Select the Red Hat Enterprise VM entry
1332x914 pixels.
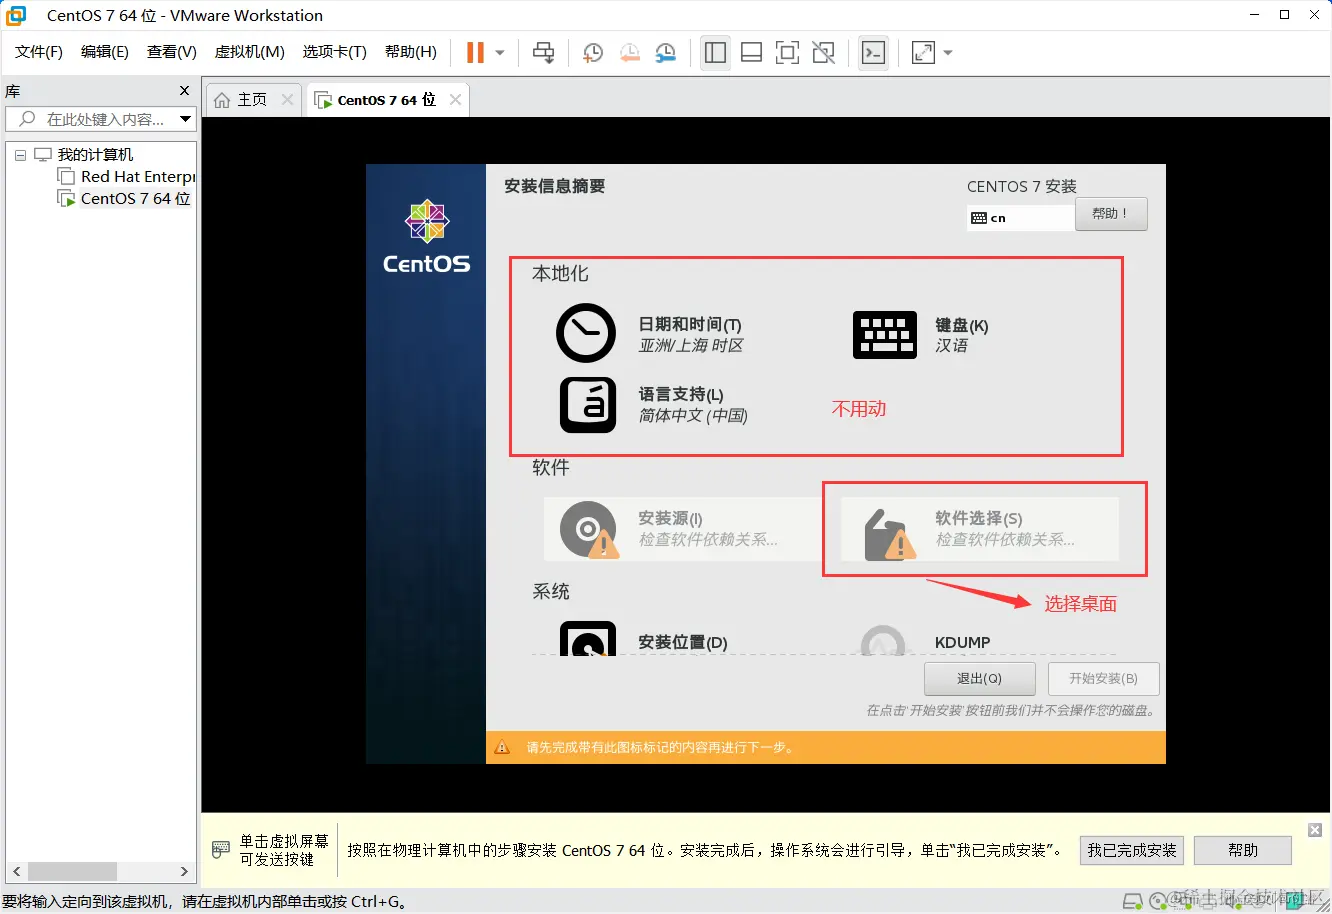click(x=137, y=177)
